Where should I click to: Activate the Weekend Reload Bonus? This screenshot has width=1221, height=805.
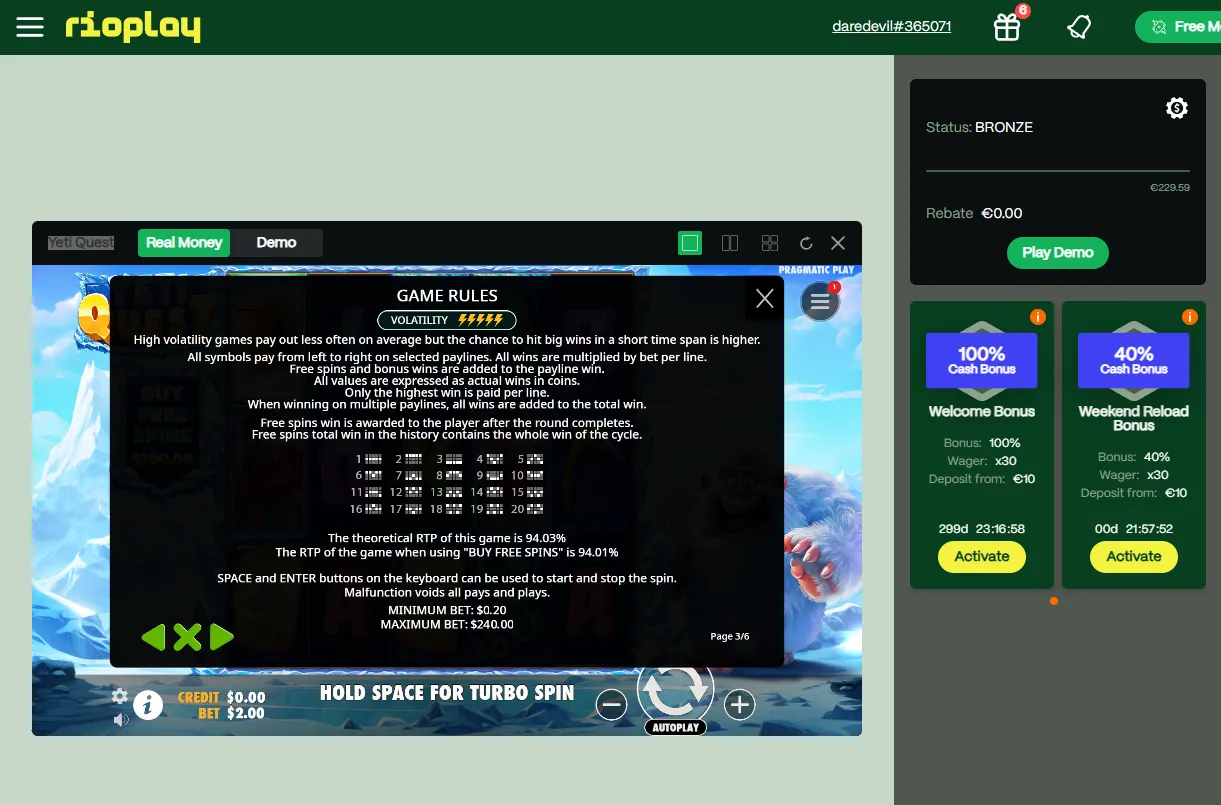(1133, 556)
